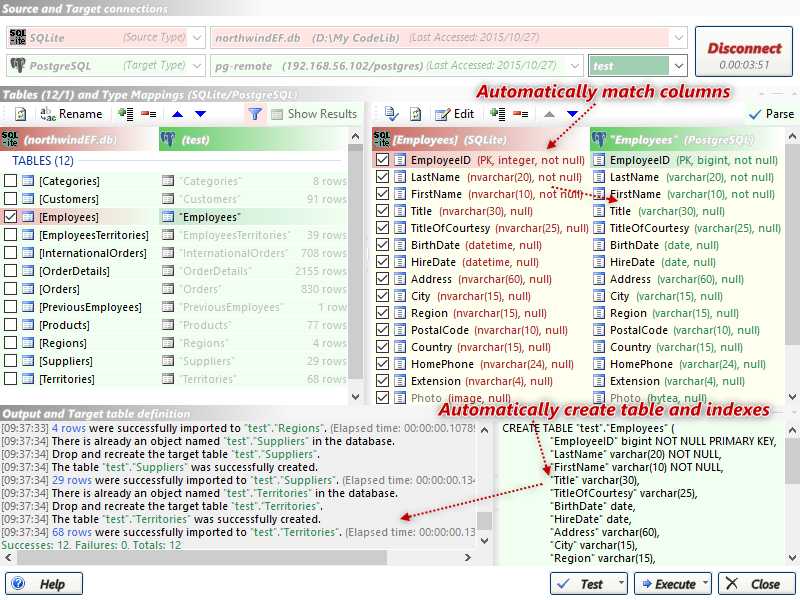This screenshot has height=600, width=800.
Task: Click the import columns icon in the mapping toolbar
Action: [391, 114]
